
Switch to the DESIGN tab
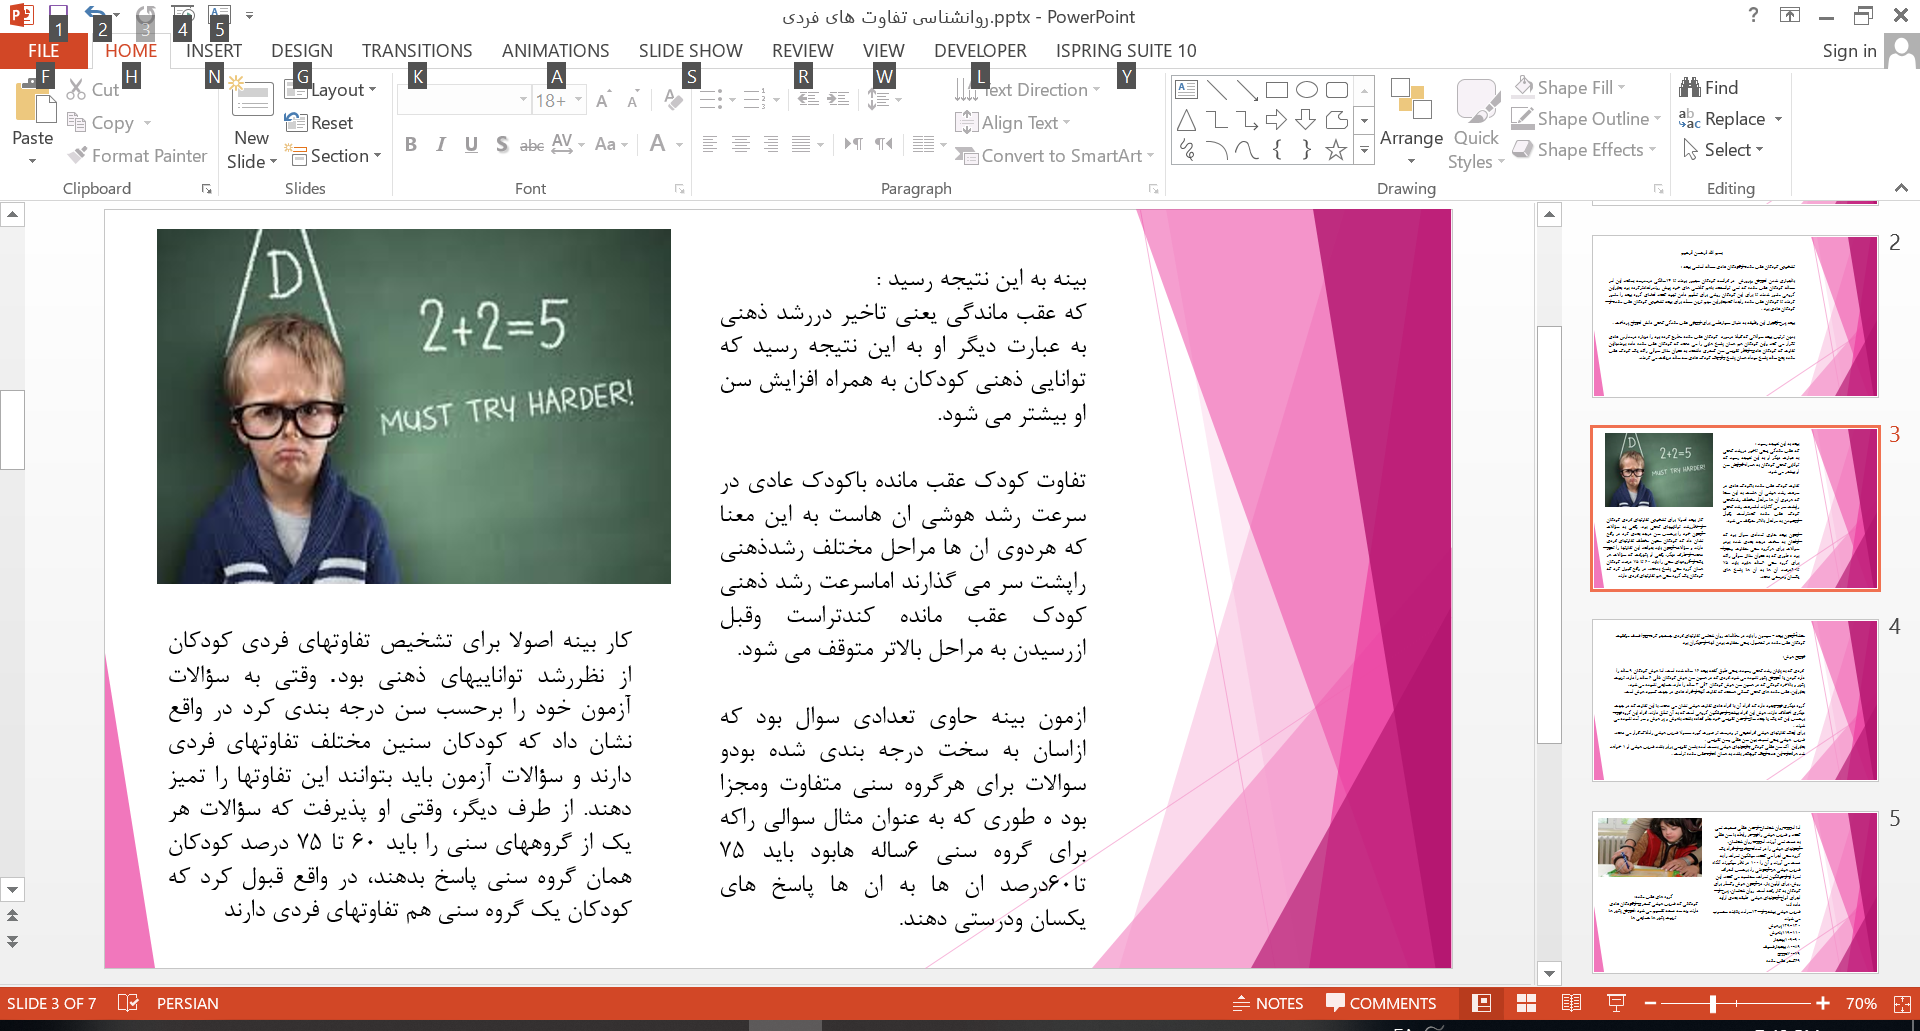[301, 51]
